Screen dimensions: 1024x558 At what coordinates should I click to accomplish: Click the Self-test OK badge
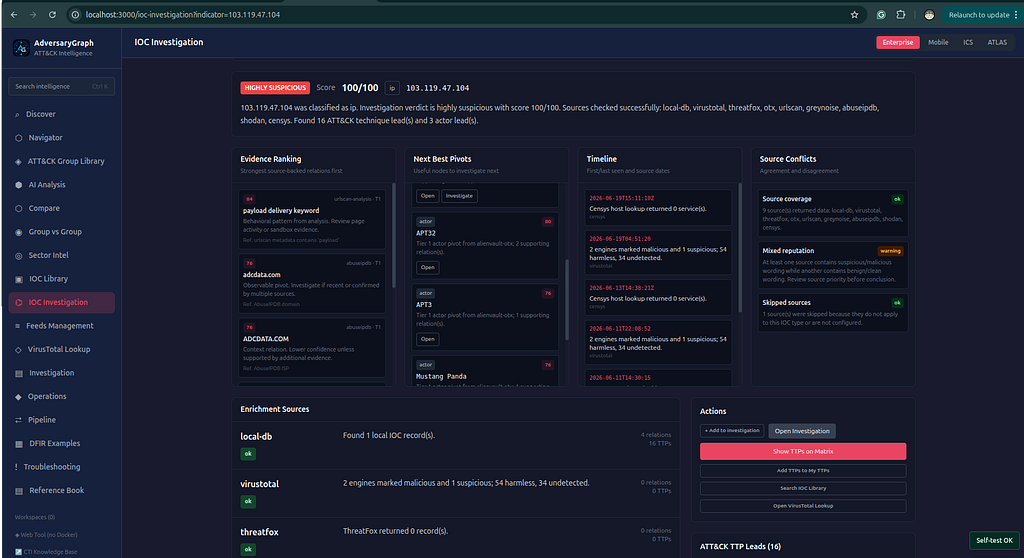click(994, 540)
